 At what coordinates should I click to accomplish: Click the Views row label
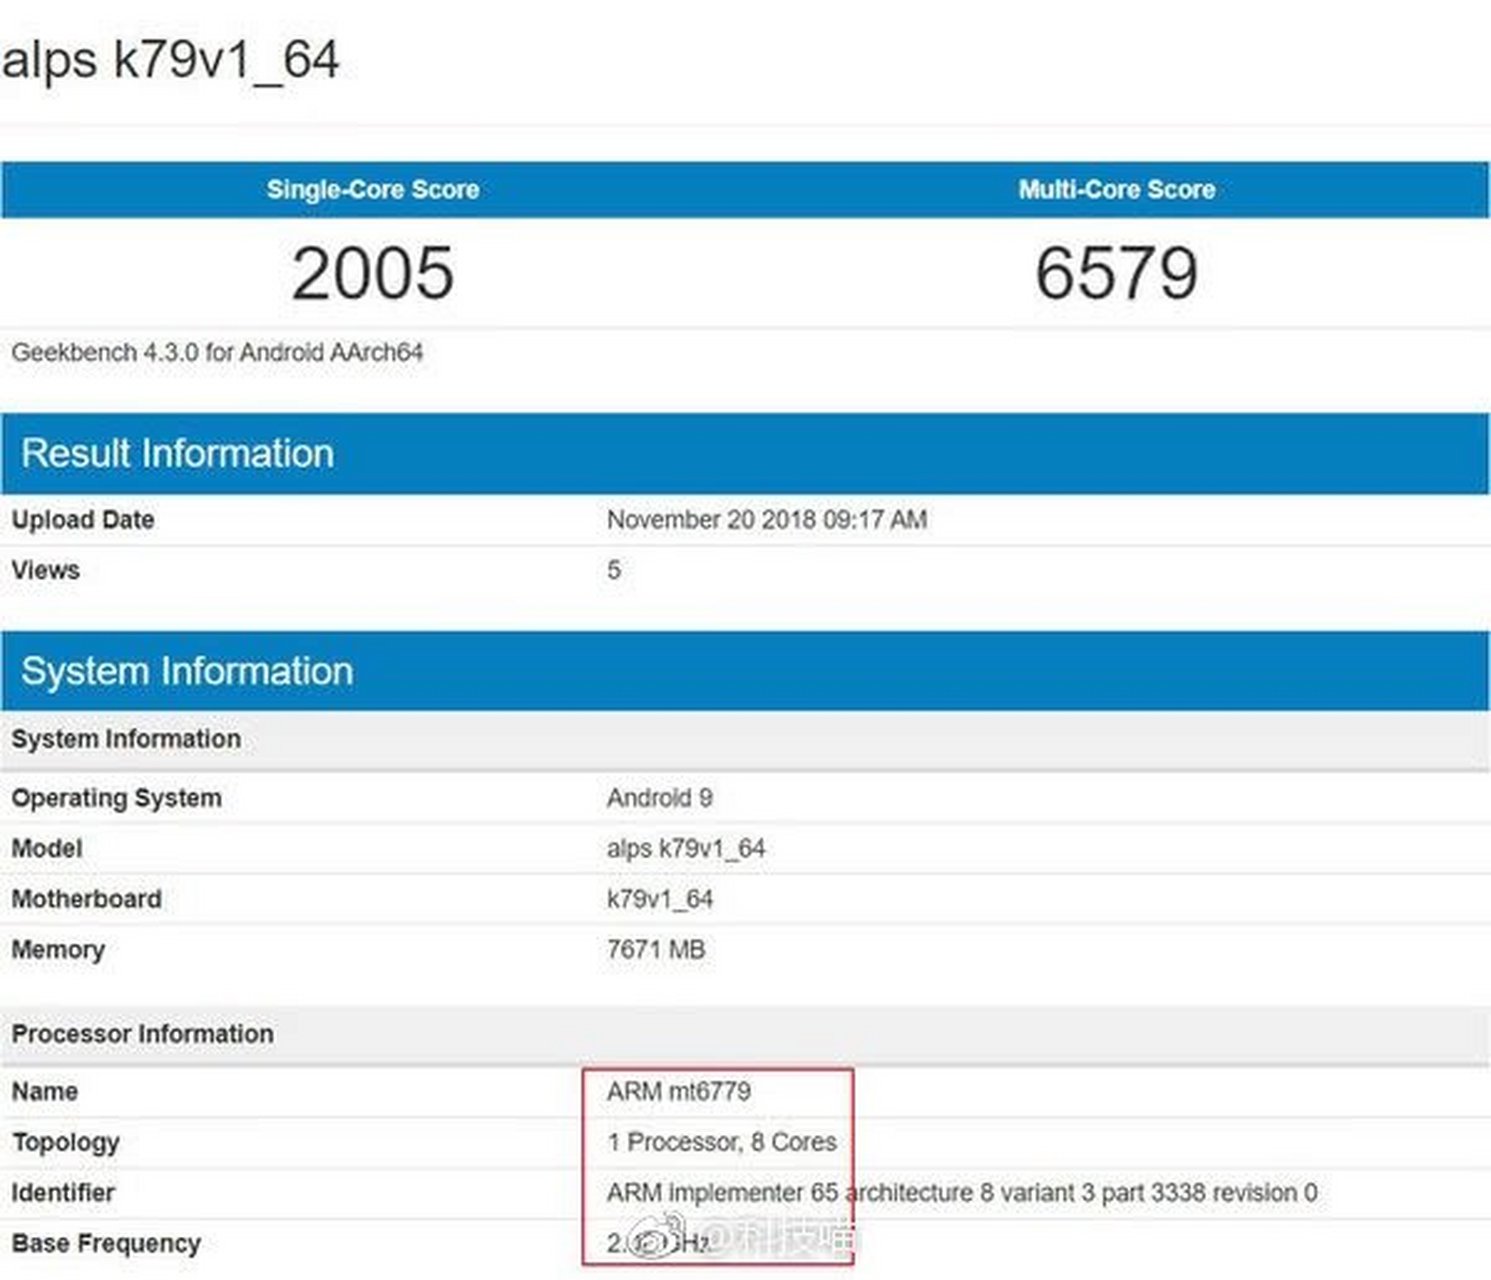[x=46, y=570]
